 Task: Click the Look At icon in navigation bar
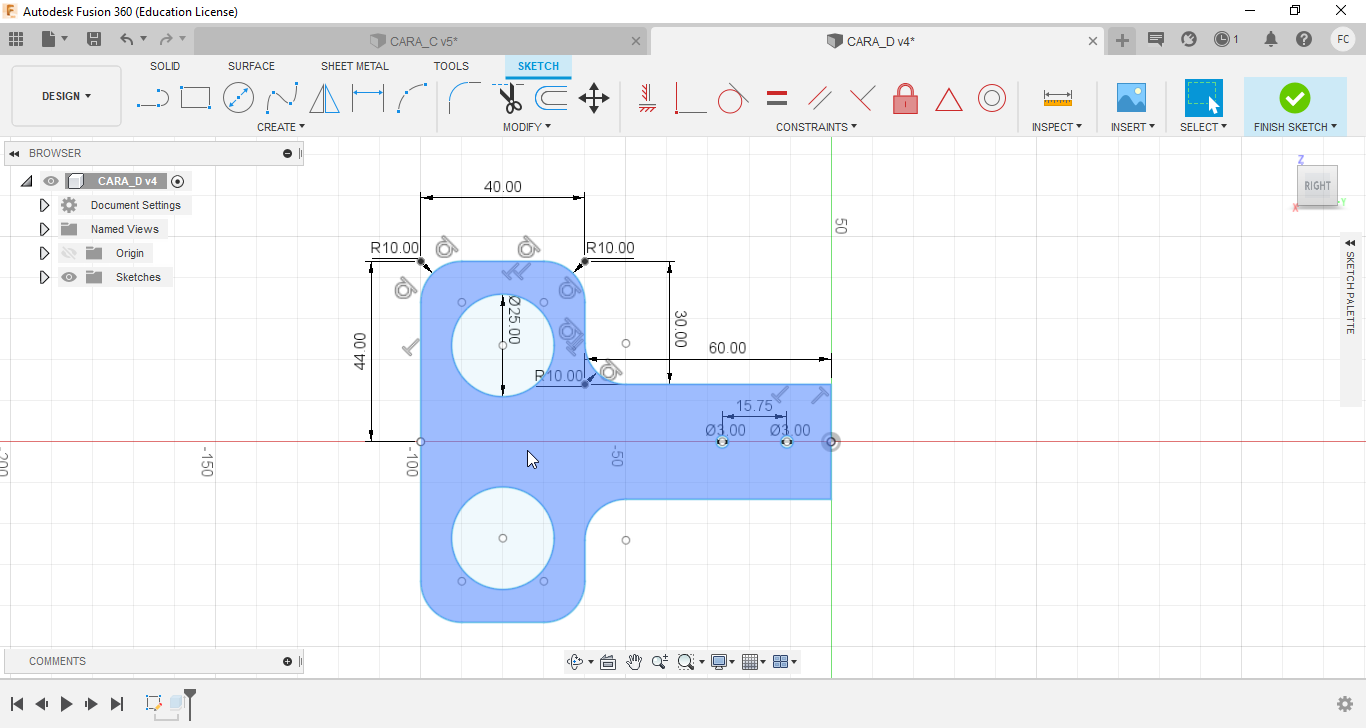coord(607,661)
